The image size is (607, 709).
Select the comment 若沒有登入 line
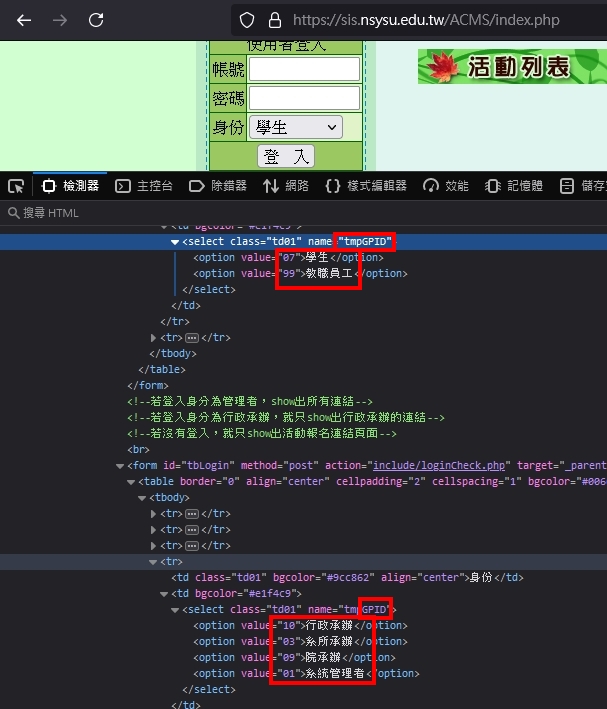[262, 433]
